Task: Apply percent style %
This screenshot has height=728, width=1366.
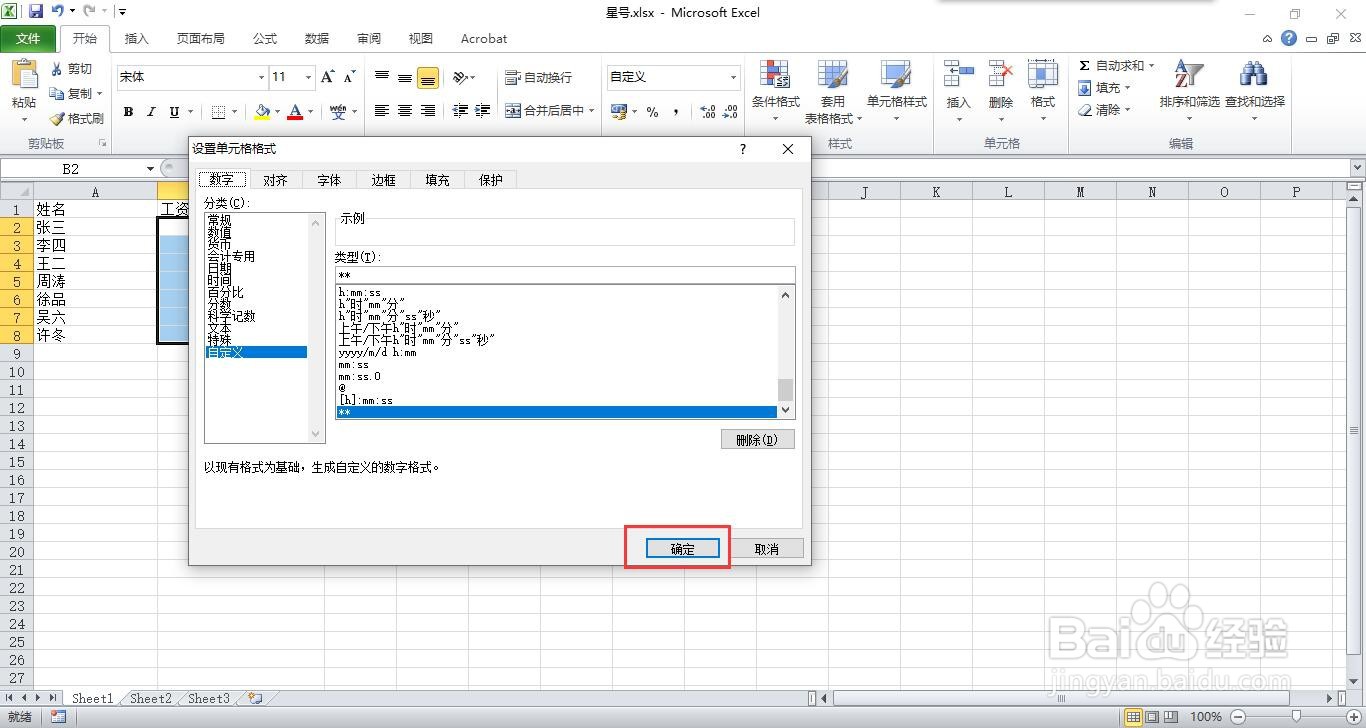Action: (x=652, y=112)
